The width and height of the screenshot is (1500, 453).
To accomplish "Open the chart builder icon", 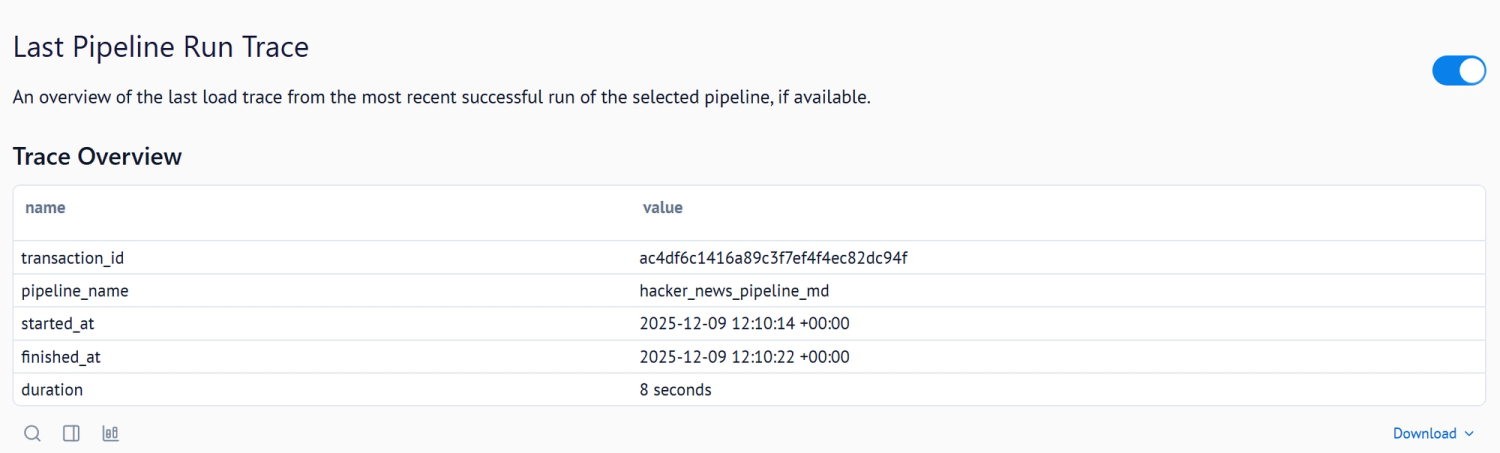I will (x=110, y=433).
